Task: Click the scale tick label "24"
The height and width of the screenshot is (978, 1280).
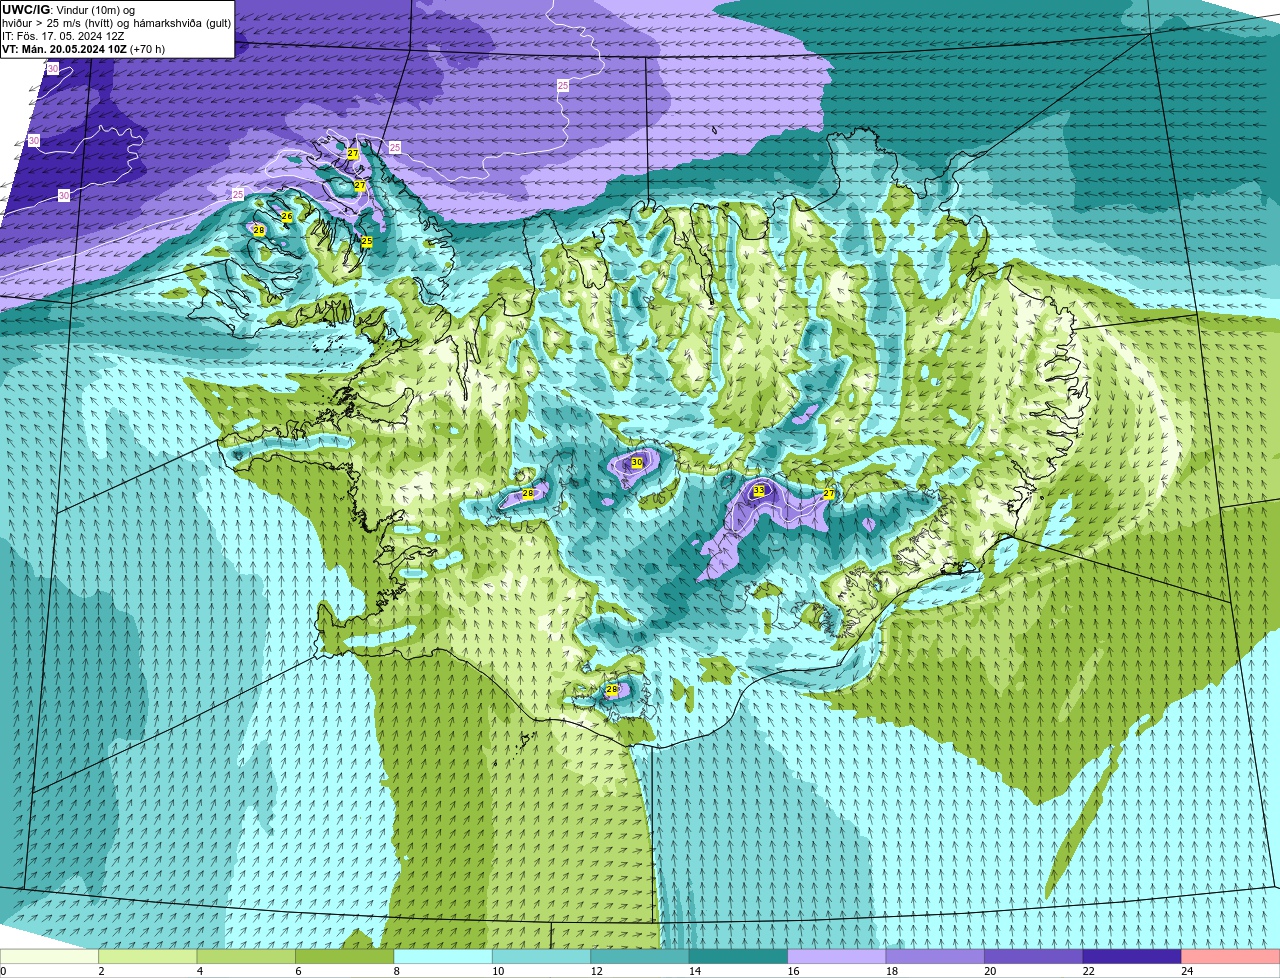Action: click(x=1186, y=971)
